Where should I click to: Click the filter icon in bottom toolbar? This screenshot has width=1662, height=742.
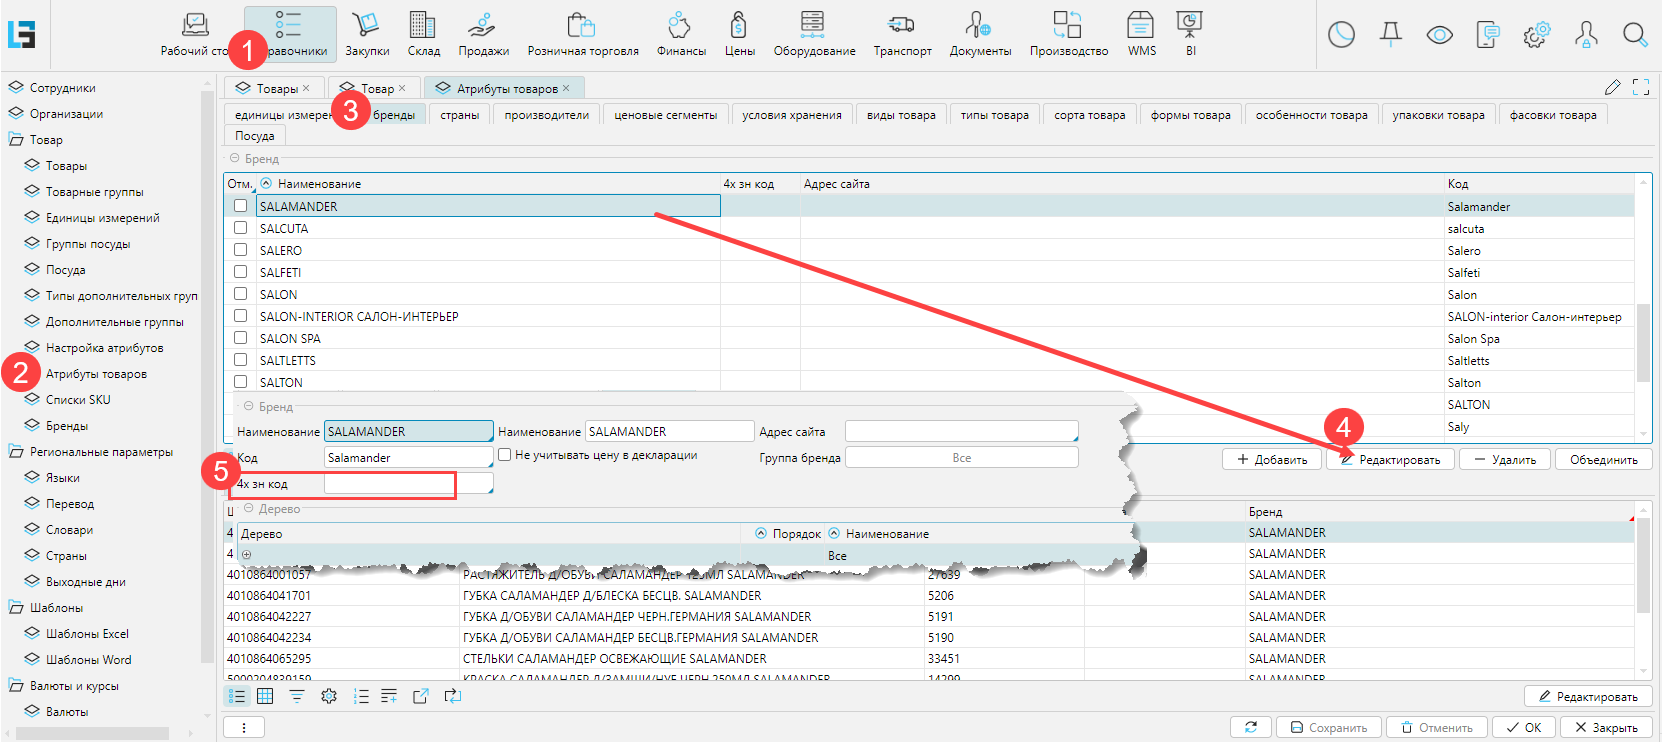click(297, 696)
